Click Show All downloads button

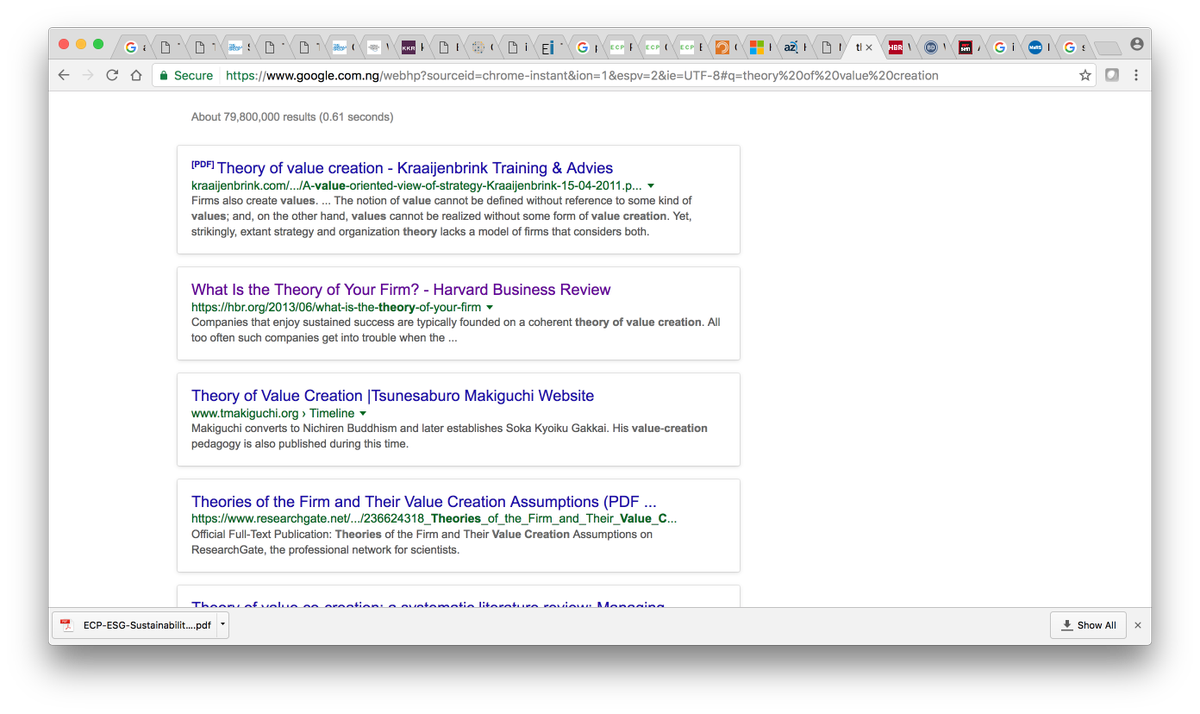point(1088,625)
